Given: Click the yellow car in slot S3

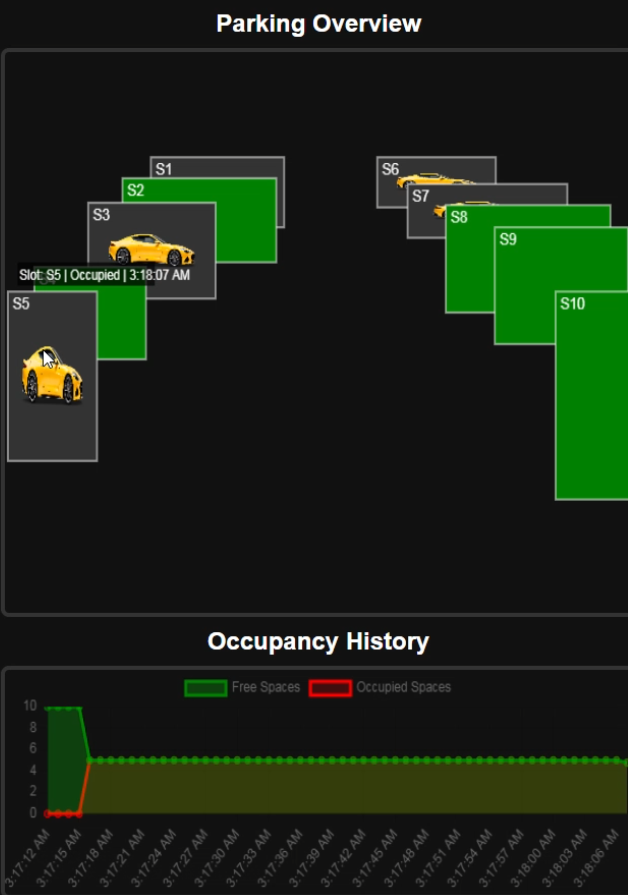Looking at the screenshot, I should [151, 249].
